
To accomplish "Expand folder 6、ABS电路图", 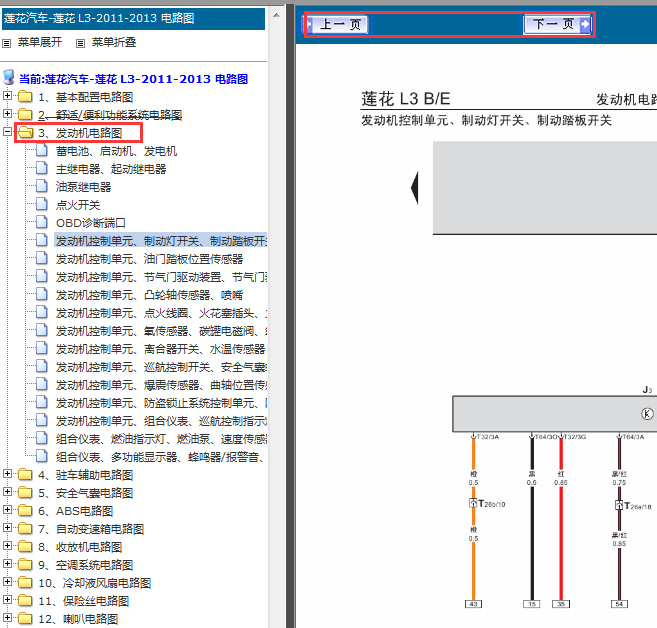I will (x=7, y=509).
